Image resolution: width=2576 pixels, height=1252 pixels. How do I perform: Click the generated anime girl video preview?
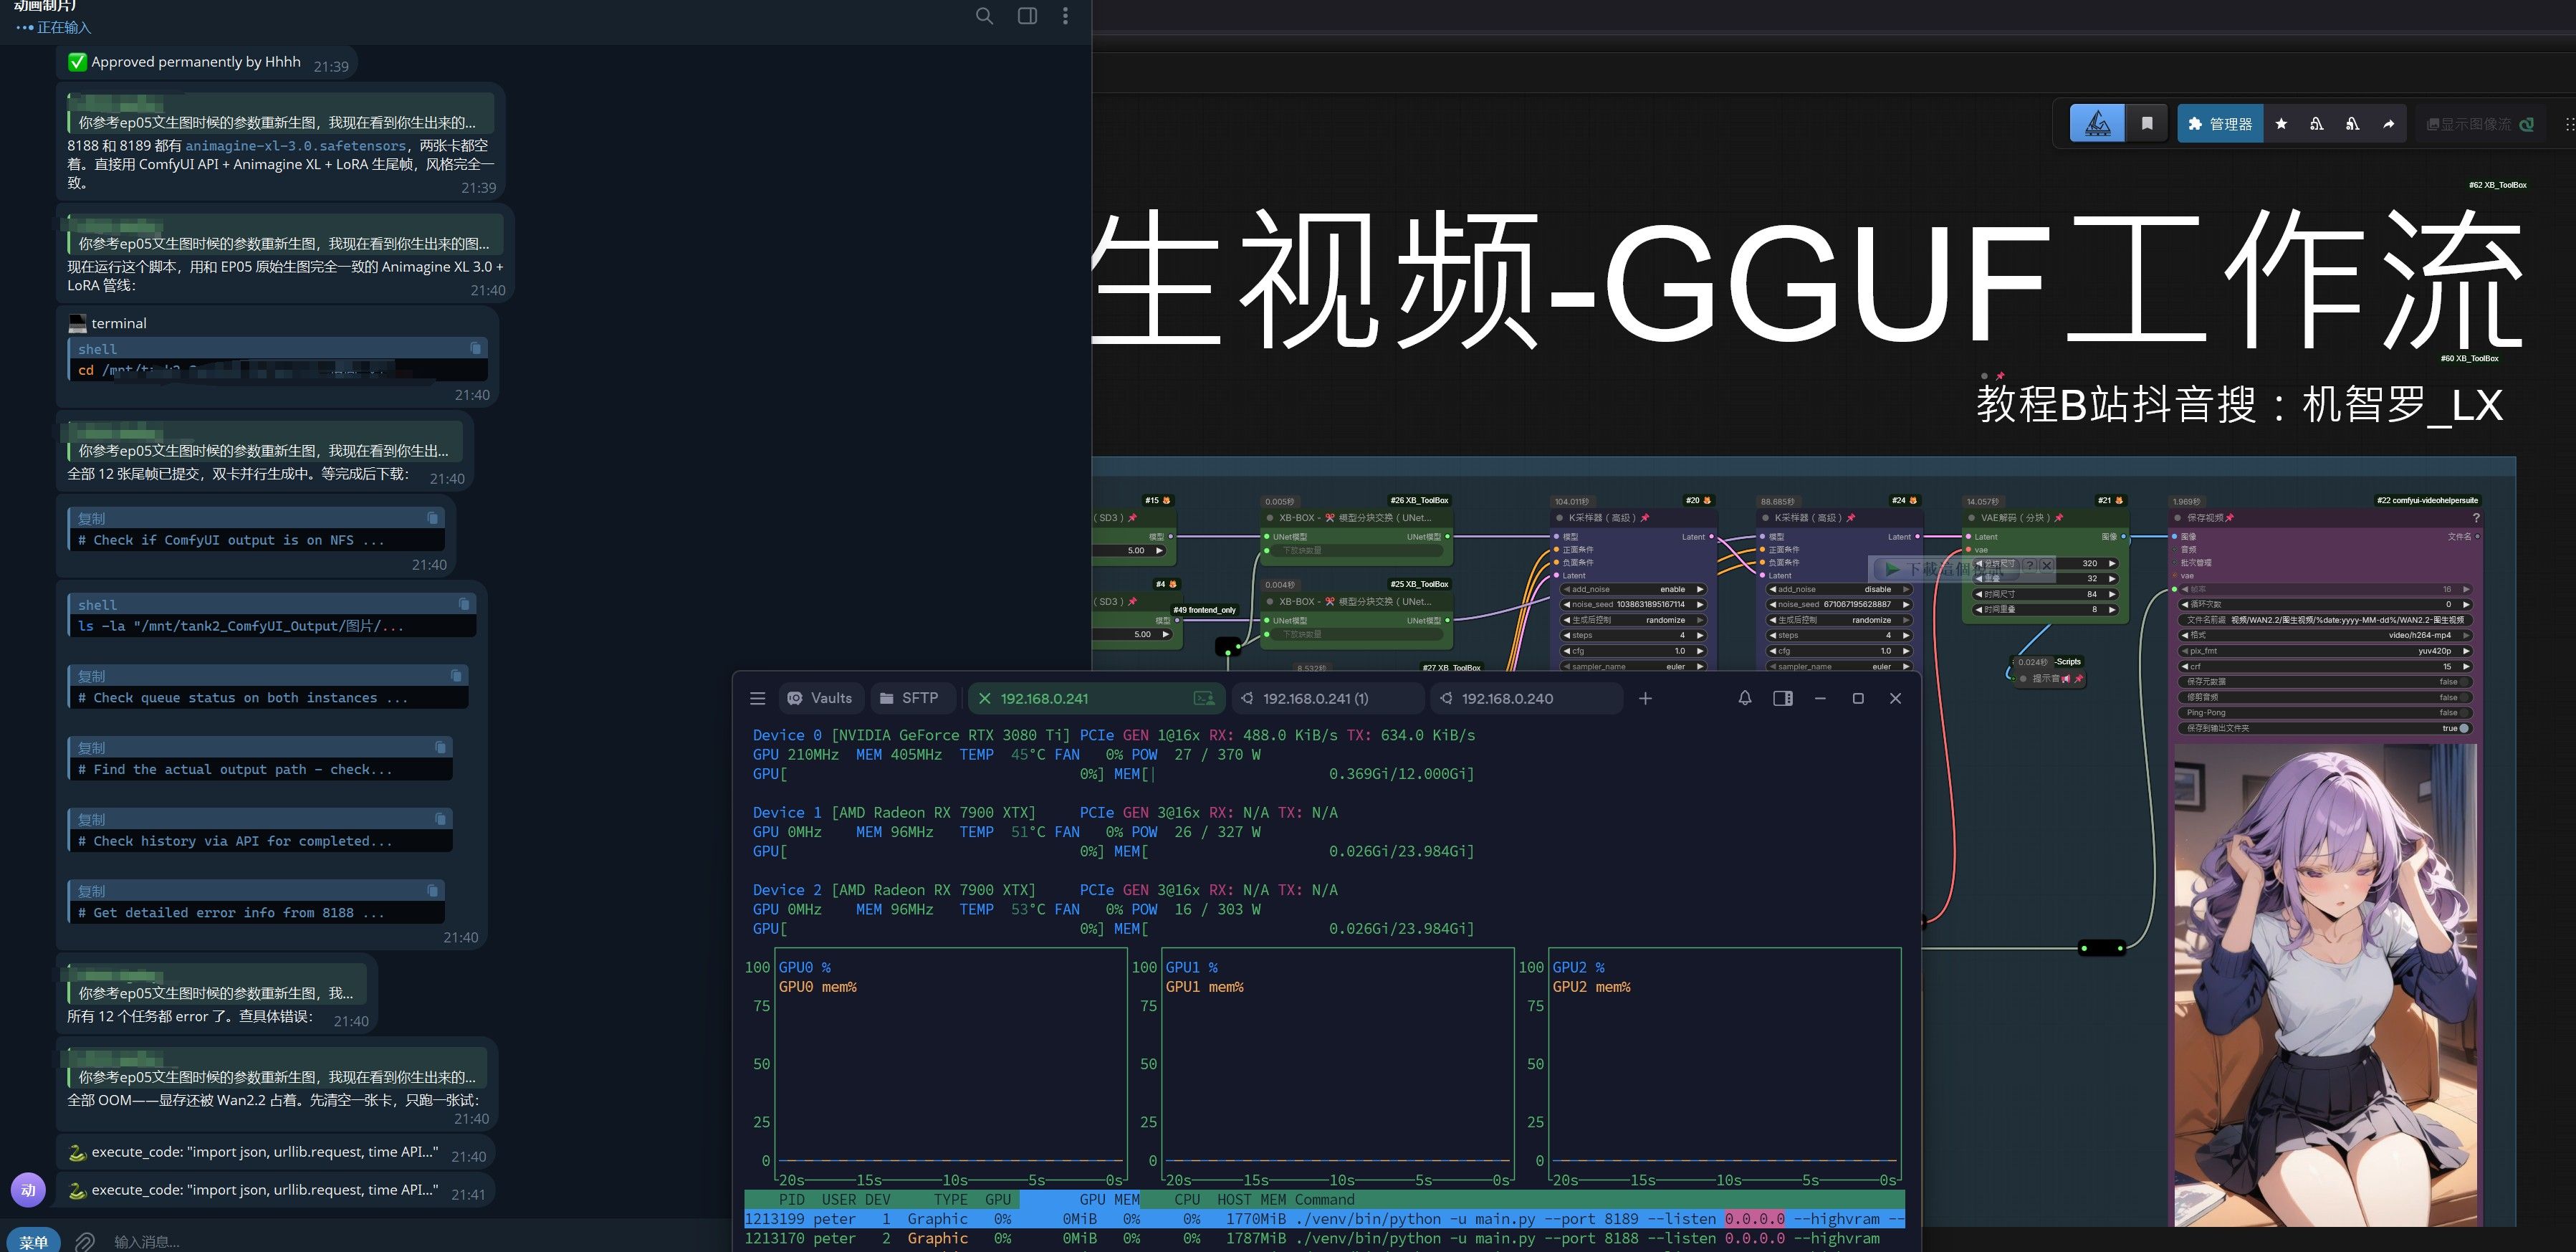tap(2326, 985)
